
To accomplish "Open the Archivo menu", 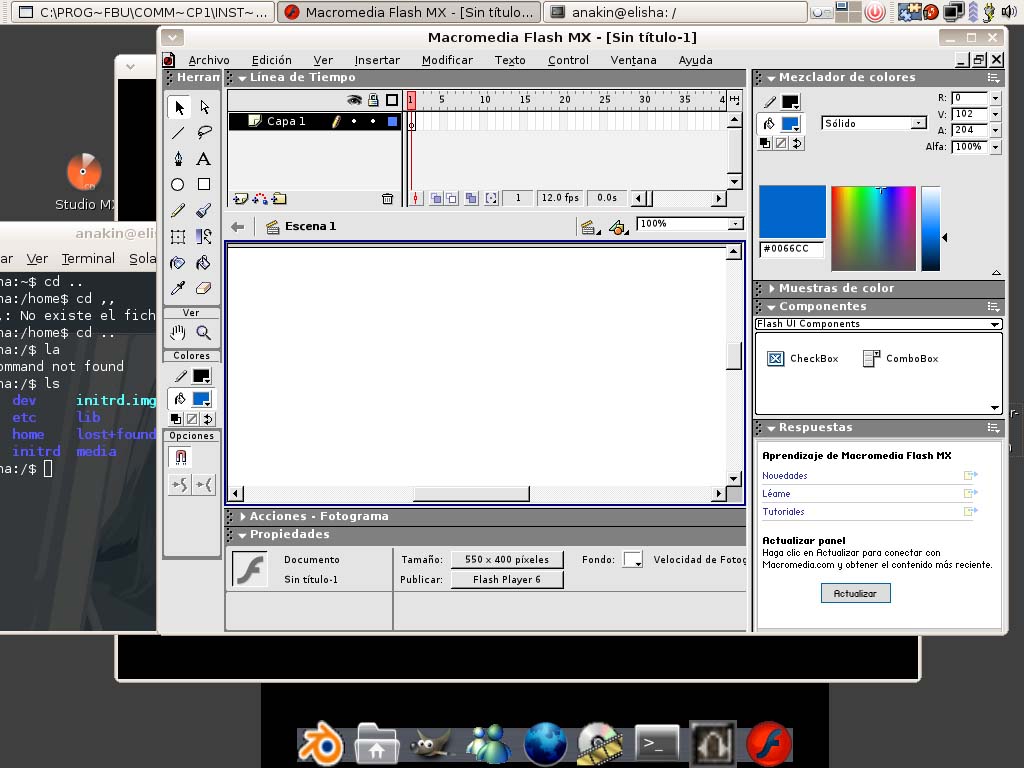I will pos(209,60).
